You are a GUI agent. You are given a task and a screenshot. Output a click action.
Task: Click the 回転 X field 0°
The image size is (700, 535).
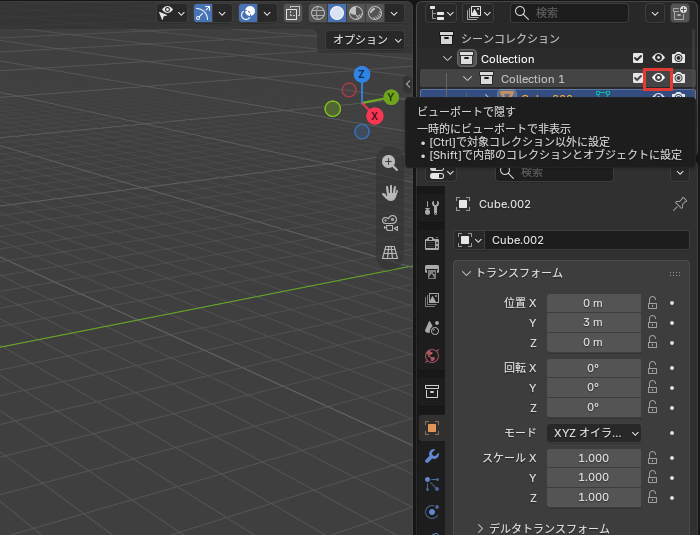[593, 368]
